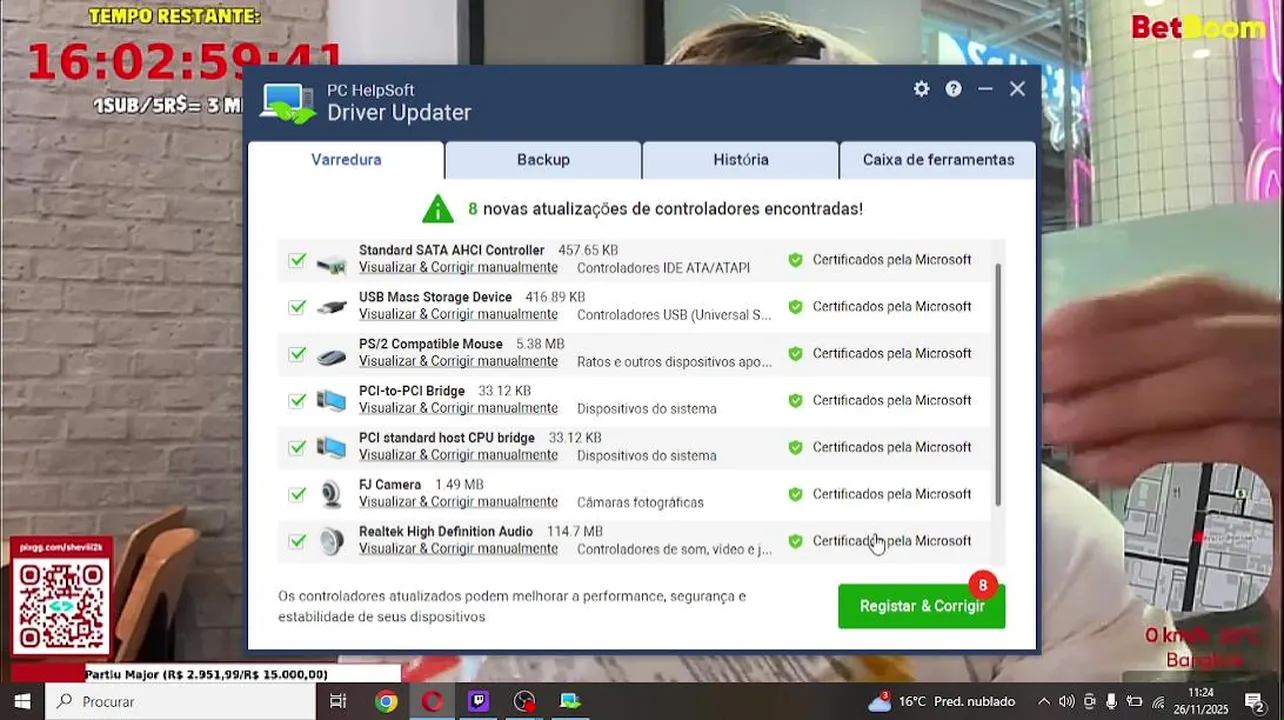Click the Standard SATA AHCI Controller name

451,251
